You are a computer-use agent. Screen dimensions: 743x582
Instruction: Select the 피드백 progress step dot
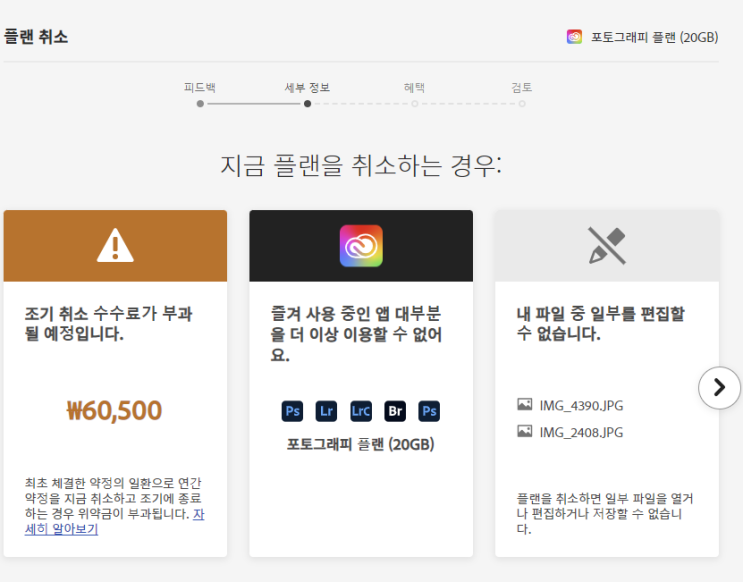click(200, 104)
